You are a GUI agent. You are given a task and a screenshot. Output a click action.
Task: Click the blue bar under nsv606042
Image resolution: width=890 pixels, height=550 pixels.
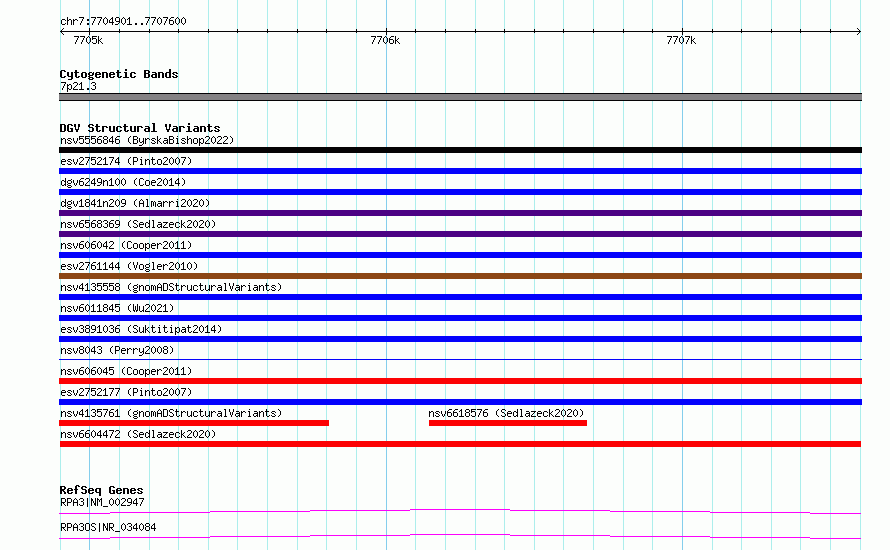tap(460, 255)
